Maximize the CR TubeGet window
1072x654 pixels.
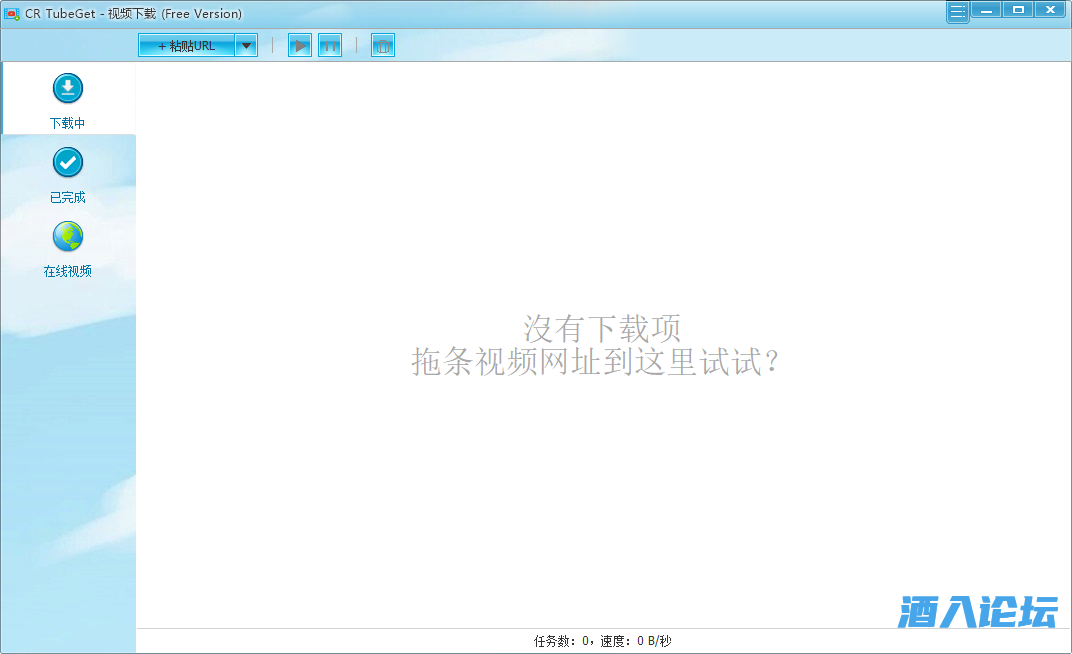(1017, 9)
